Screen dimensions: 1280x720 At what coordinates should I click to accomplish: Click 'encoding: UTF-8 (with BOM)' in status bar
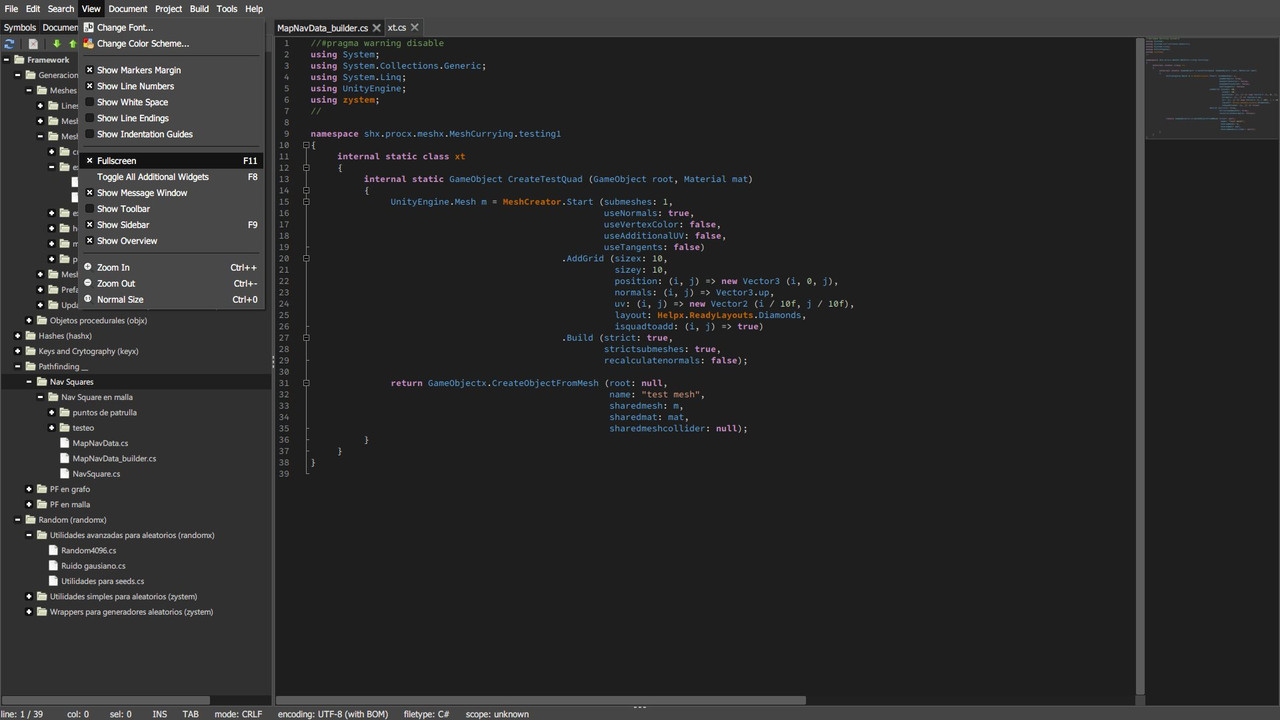(x=332, y=714)
